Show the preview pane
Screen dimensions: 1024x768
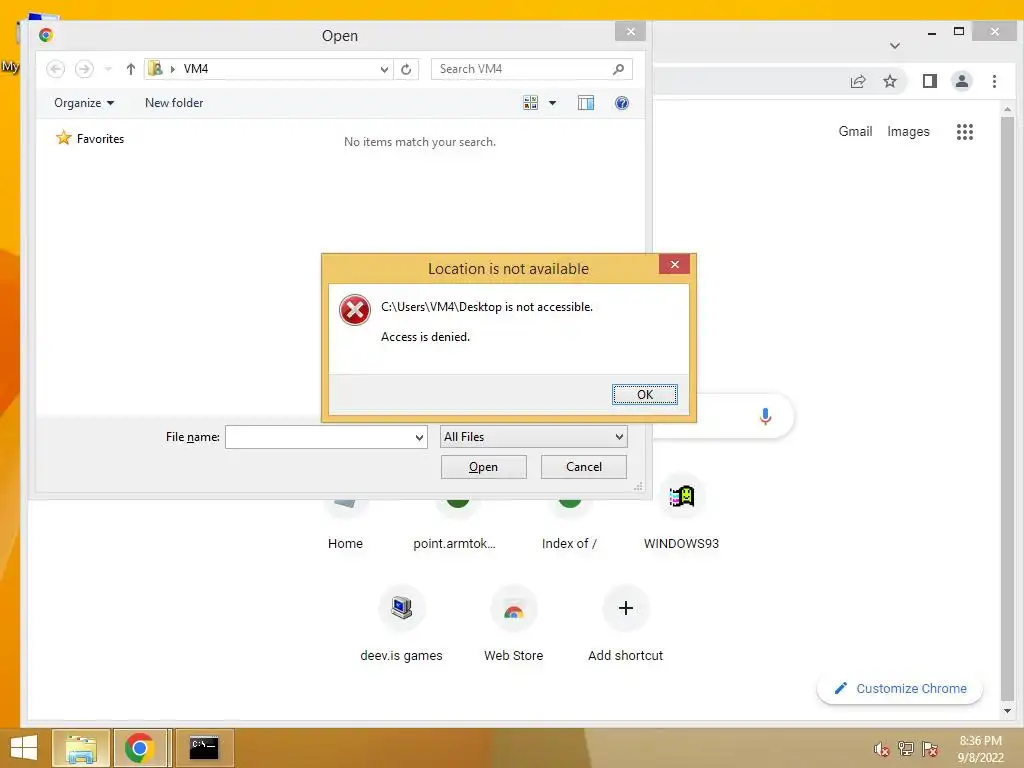click(x=586, y=103)
